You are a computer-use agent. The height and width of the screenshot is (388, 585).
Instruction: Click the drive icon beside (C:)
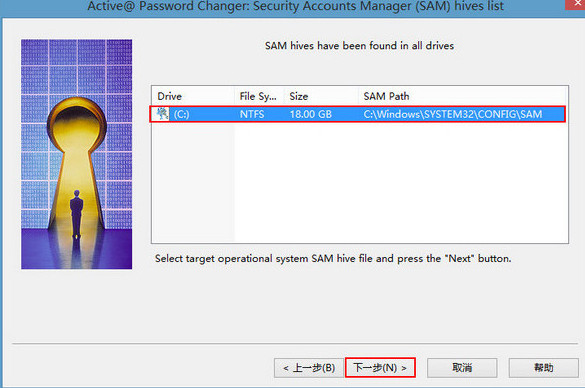point(162,114)
